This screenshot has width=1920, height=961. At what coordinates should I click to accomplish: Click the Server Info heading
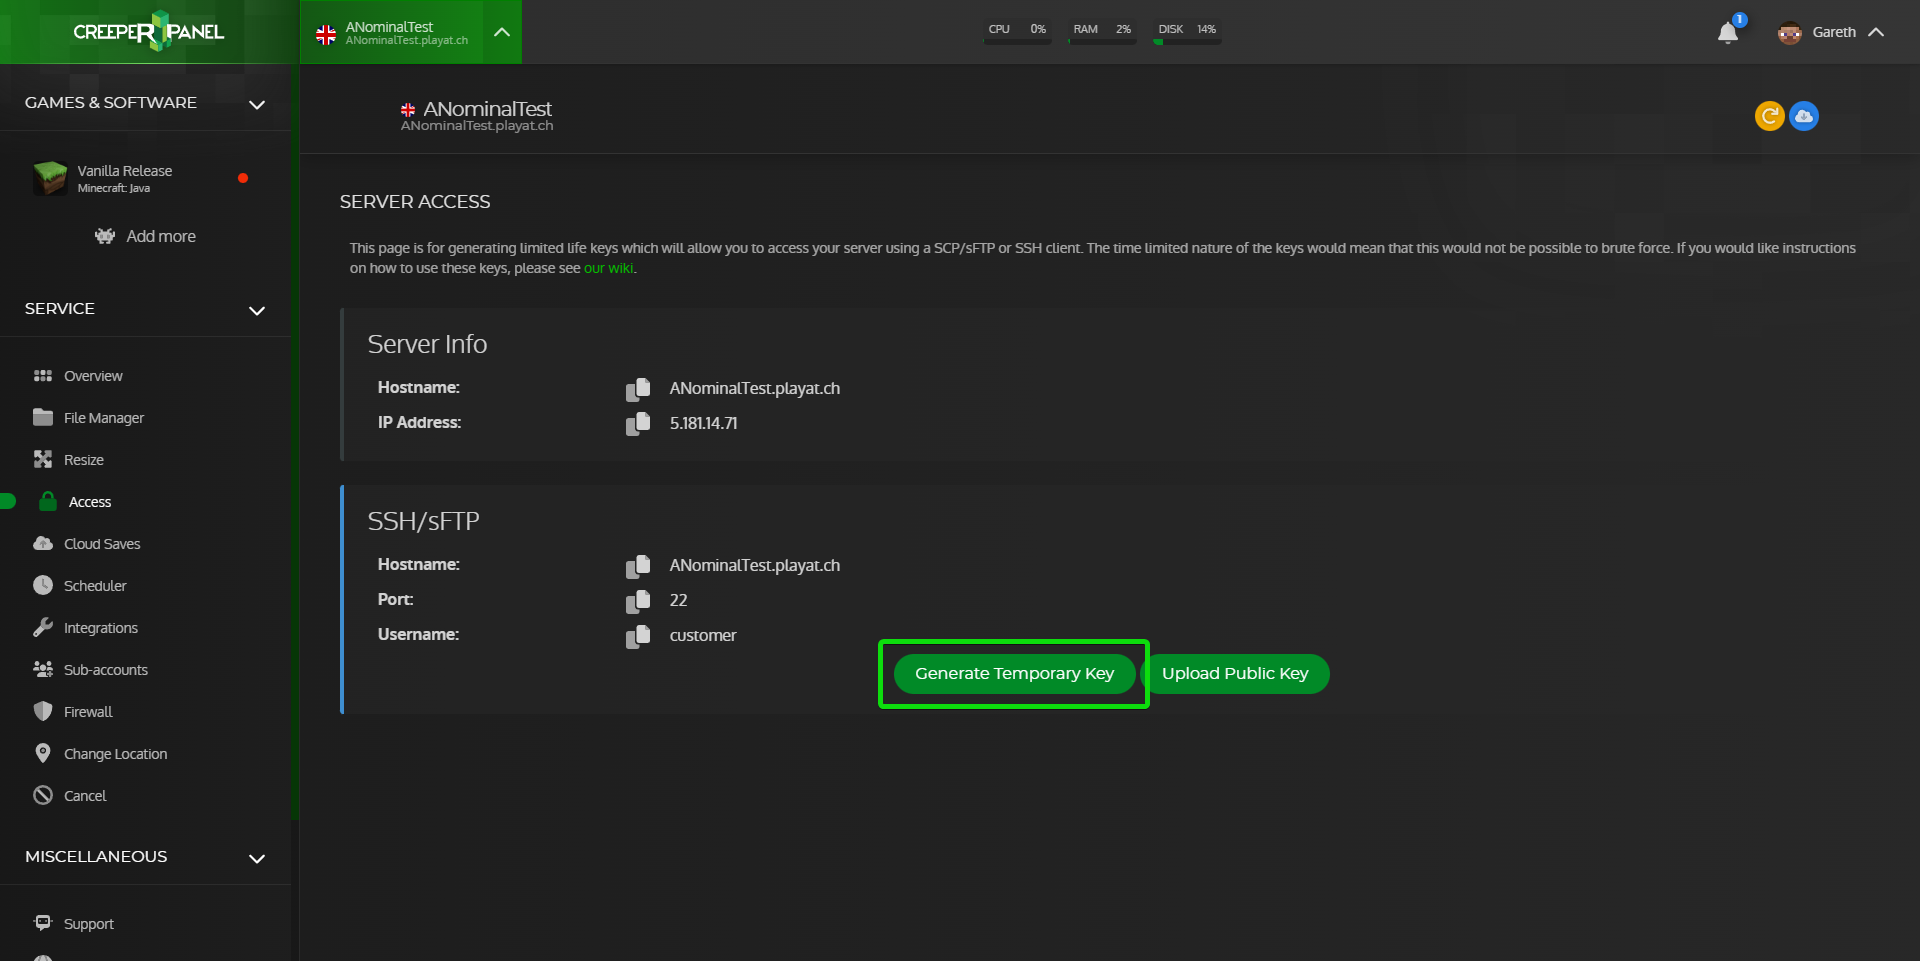pos(427,344)
